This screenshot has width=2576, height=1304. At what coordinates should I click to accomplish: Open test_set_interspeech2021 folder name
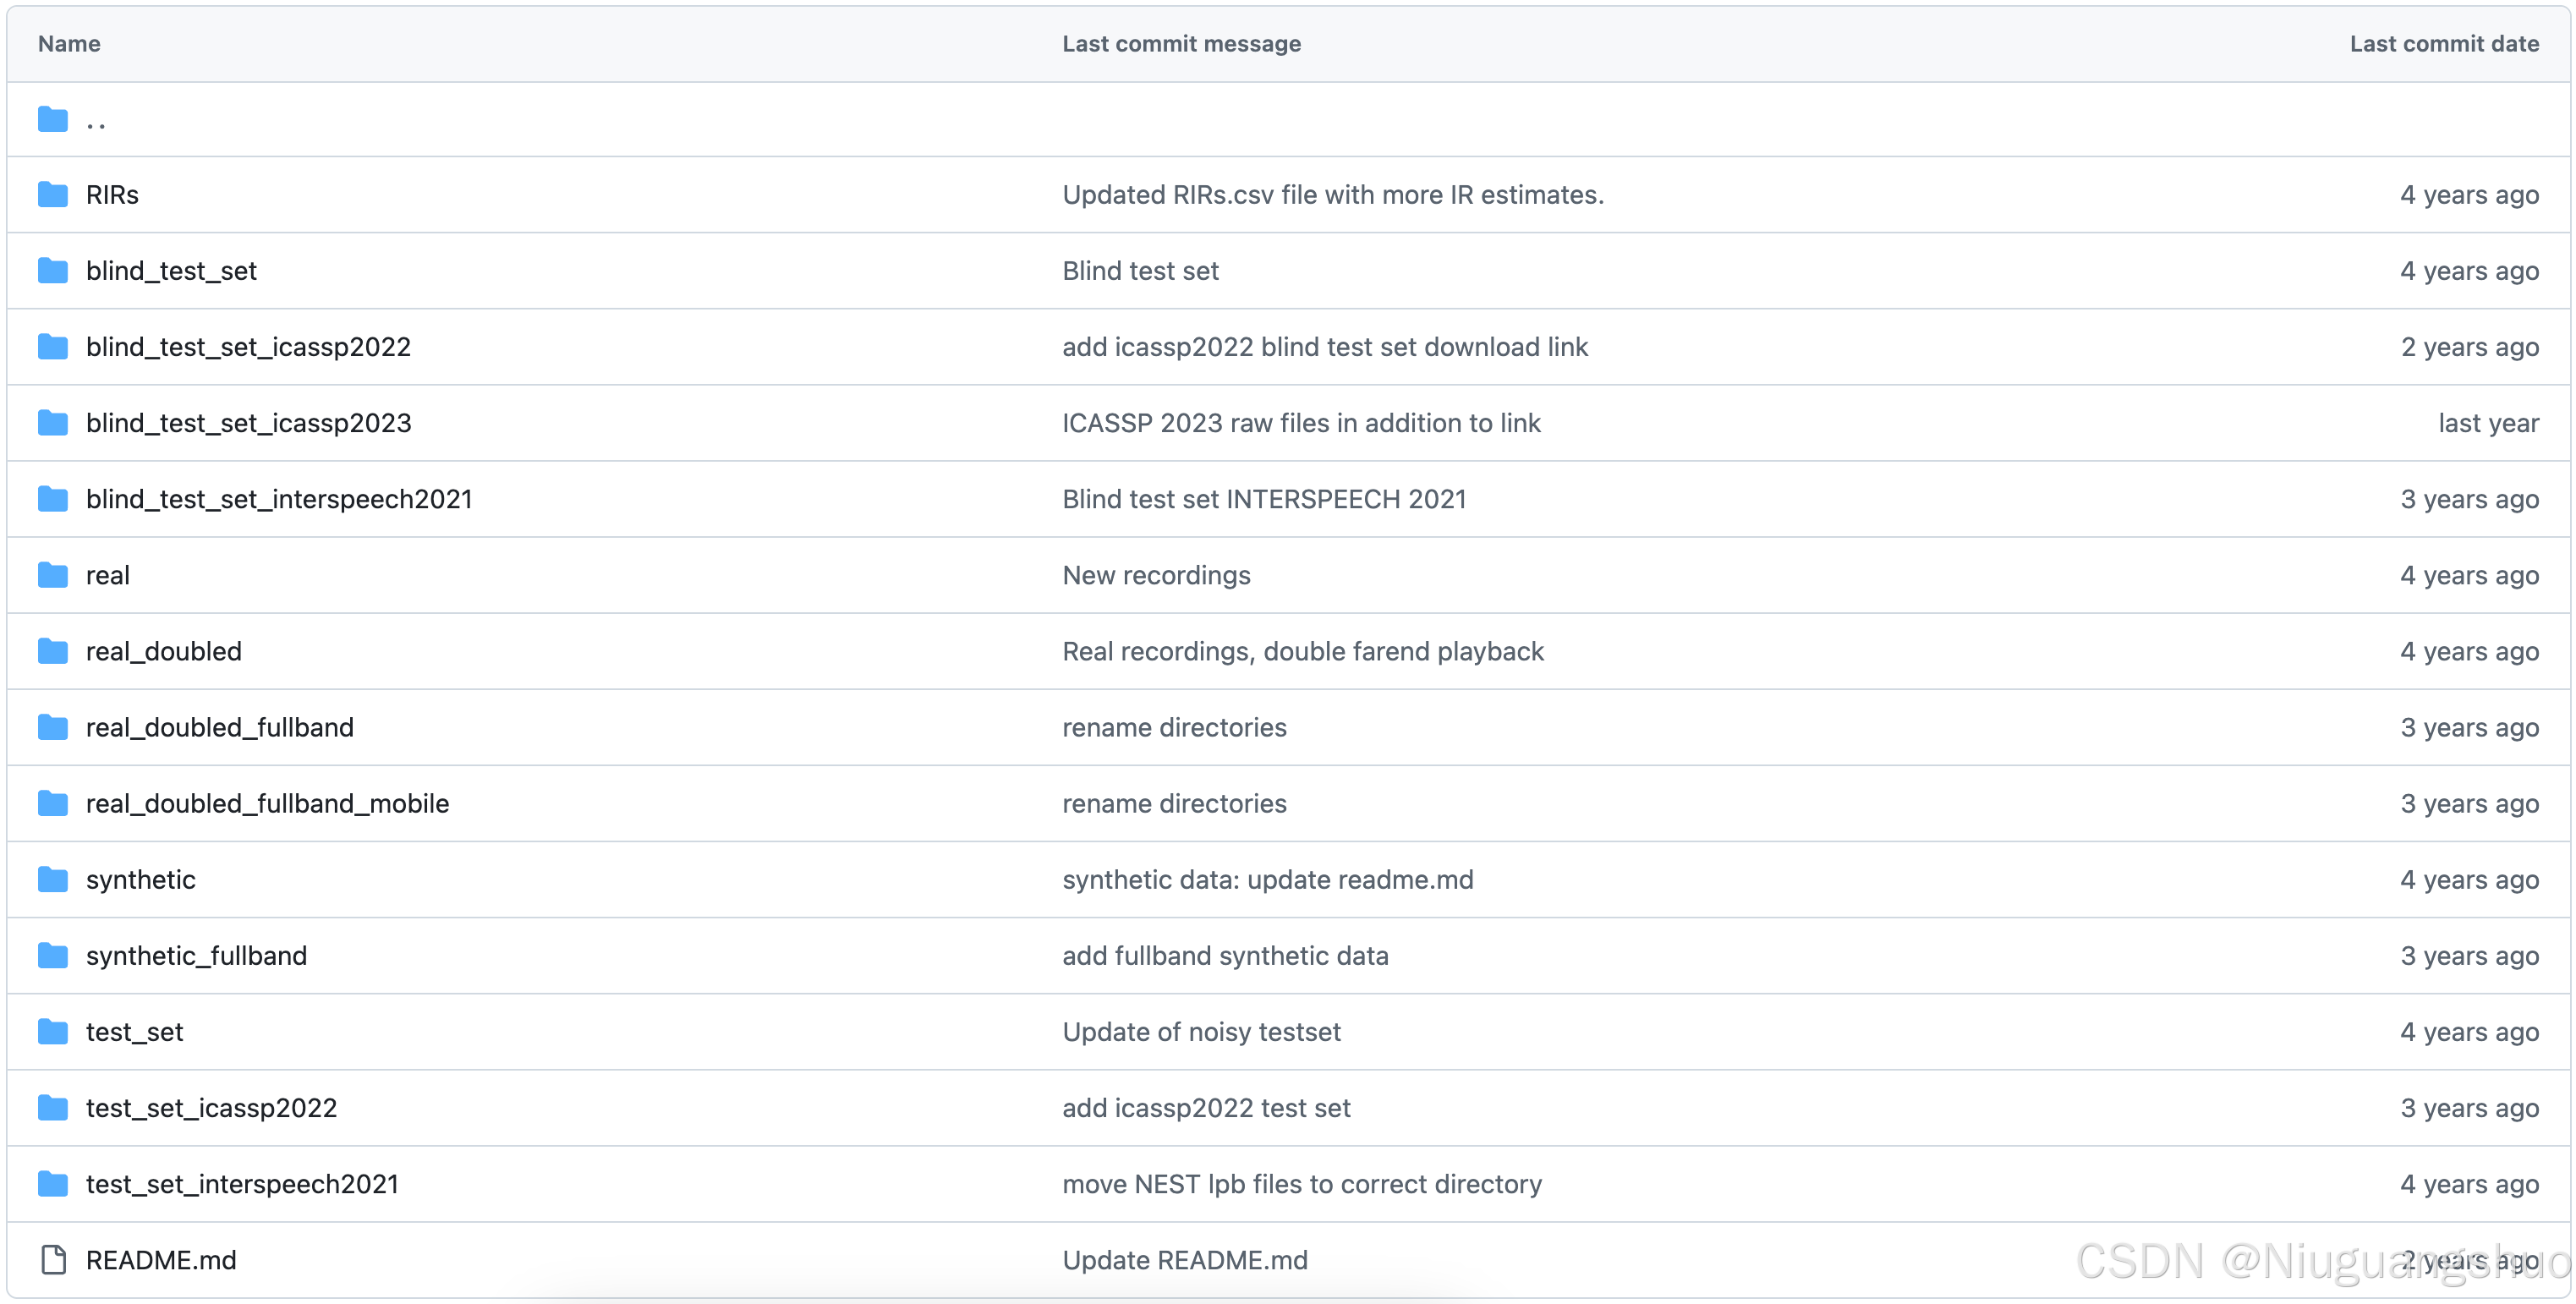pyautogui.click(x=242, y=1184)
